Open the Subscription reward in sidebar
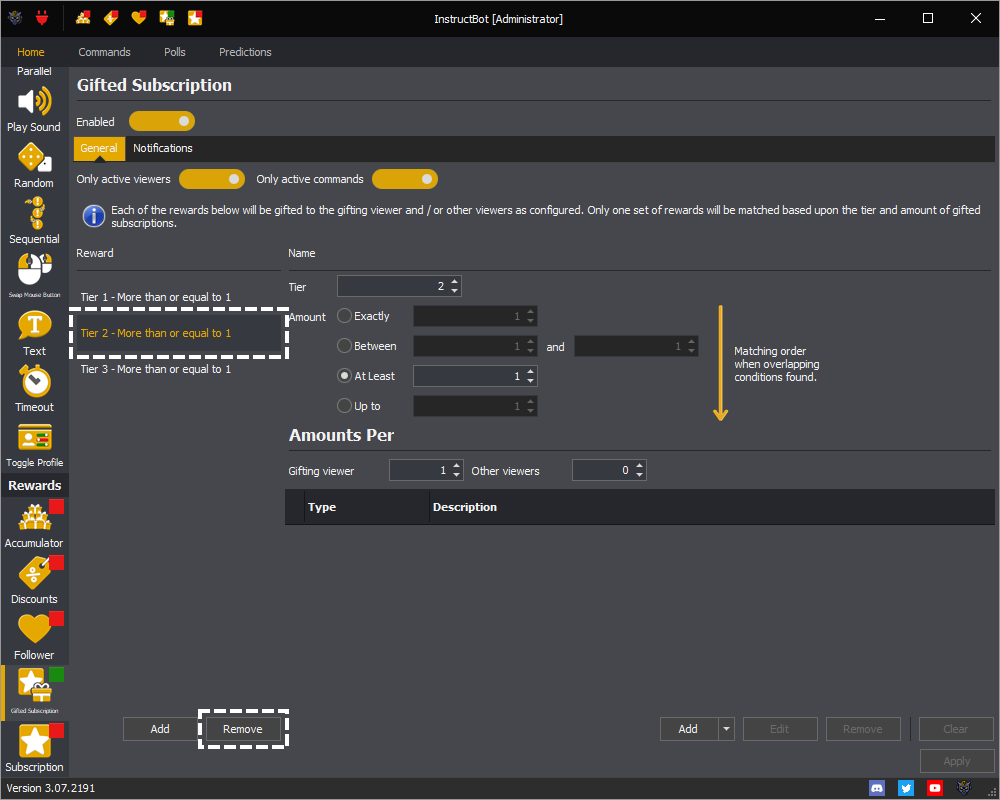The height and width of the screenshot is (800, 1000). [x=34, y=748]
